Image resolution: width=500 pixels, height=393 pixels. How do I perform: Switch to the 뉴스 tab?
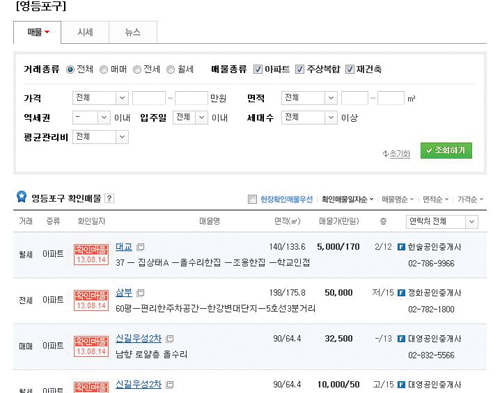133,32
